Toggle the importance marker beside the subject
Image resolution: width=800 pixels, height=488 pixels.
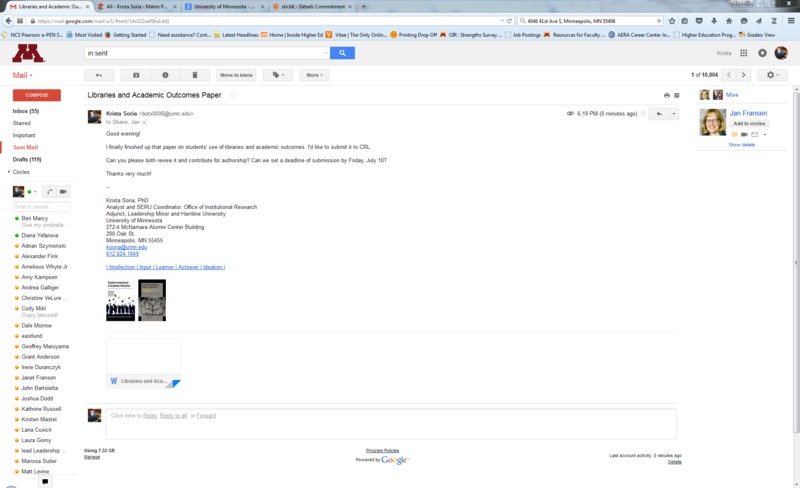click(x=234, y=95)
